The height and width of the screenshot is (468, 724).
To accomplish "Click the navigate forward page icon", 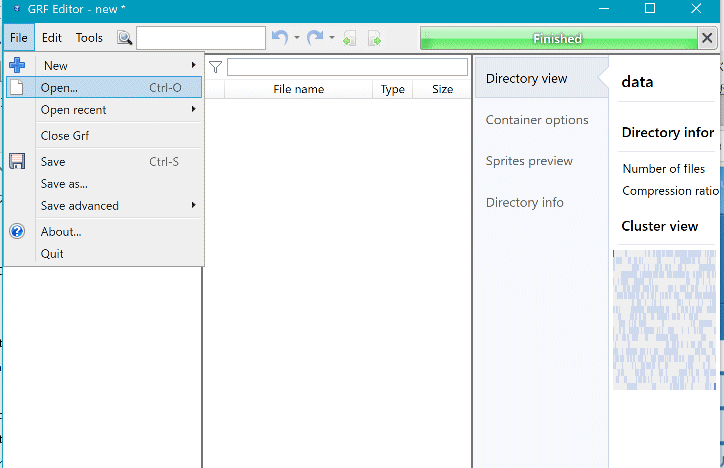I will coord(374,38).
